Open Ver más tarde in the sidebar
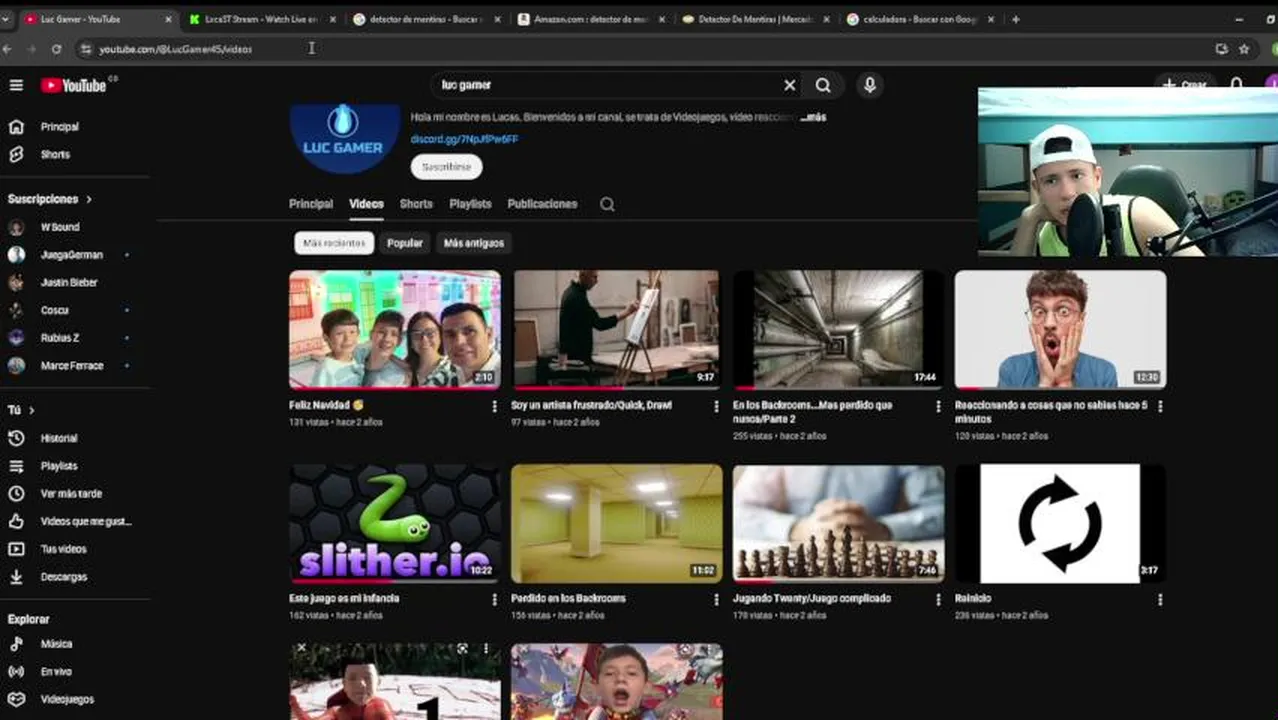 (71, 494)
